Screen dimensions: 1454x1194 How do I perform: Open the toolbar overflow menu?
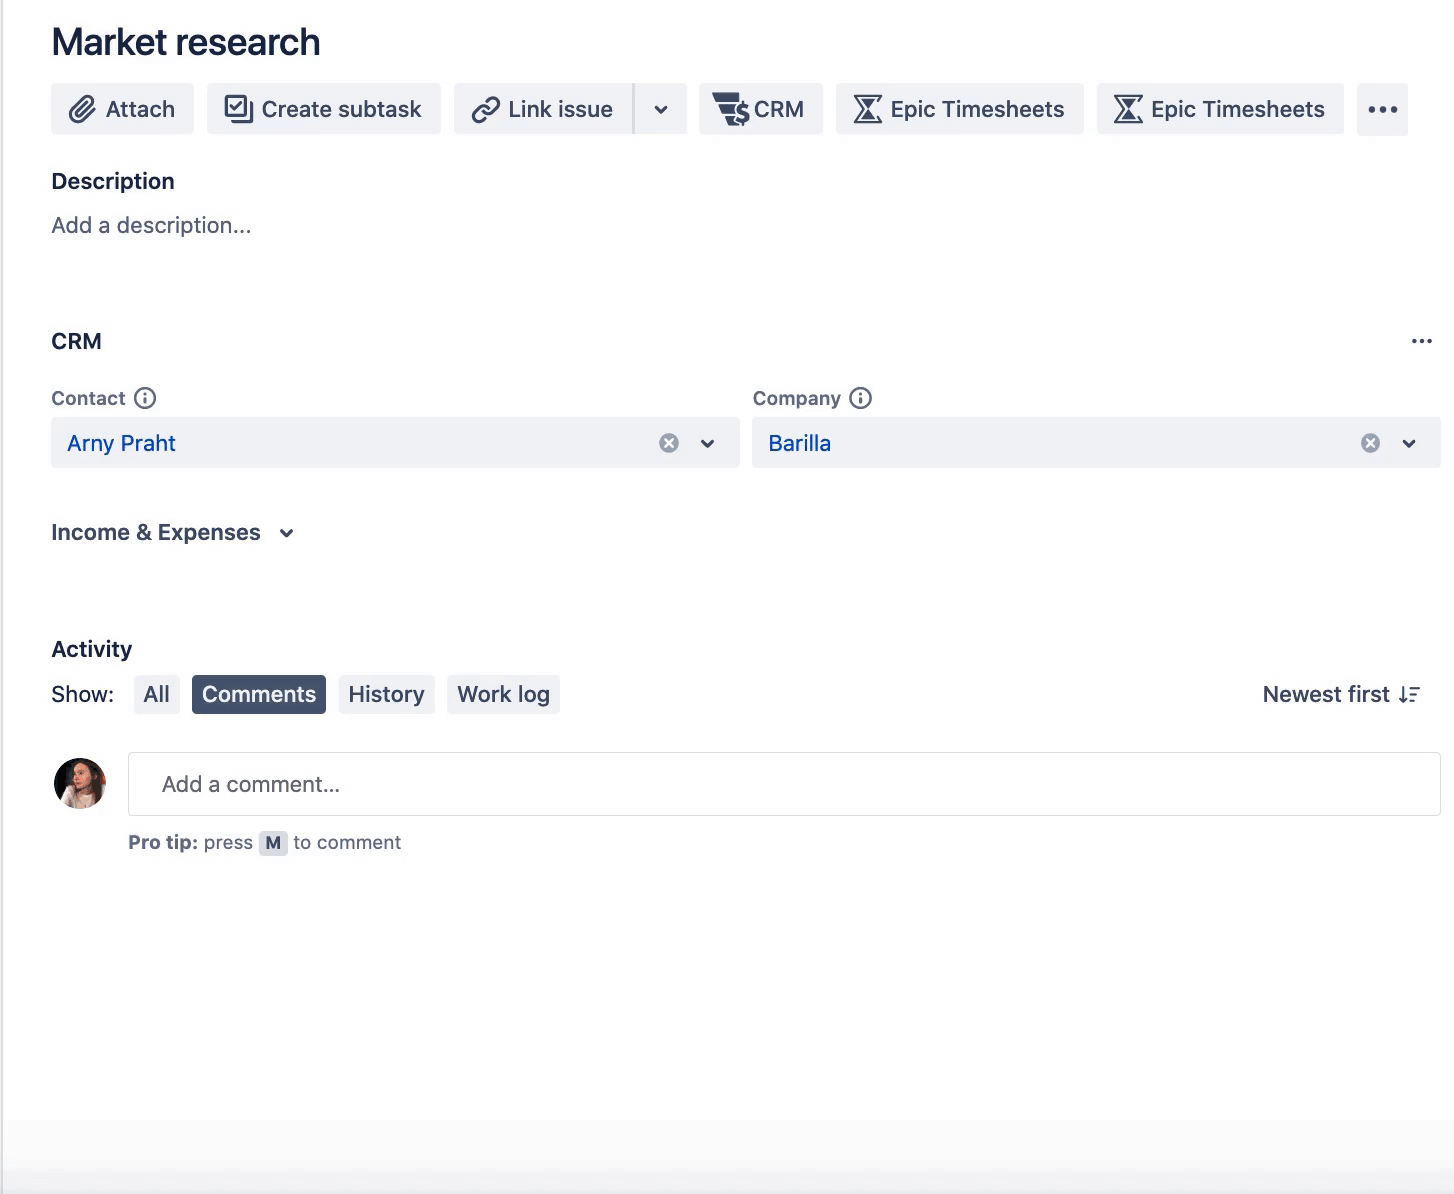point(1382,109)
